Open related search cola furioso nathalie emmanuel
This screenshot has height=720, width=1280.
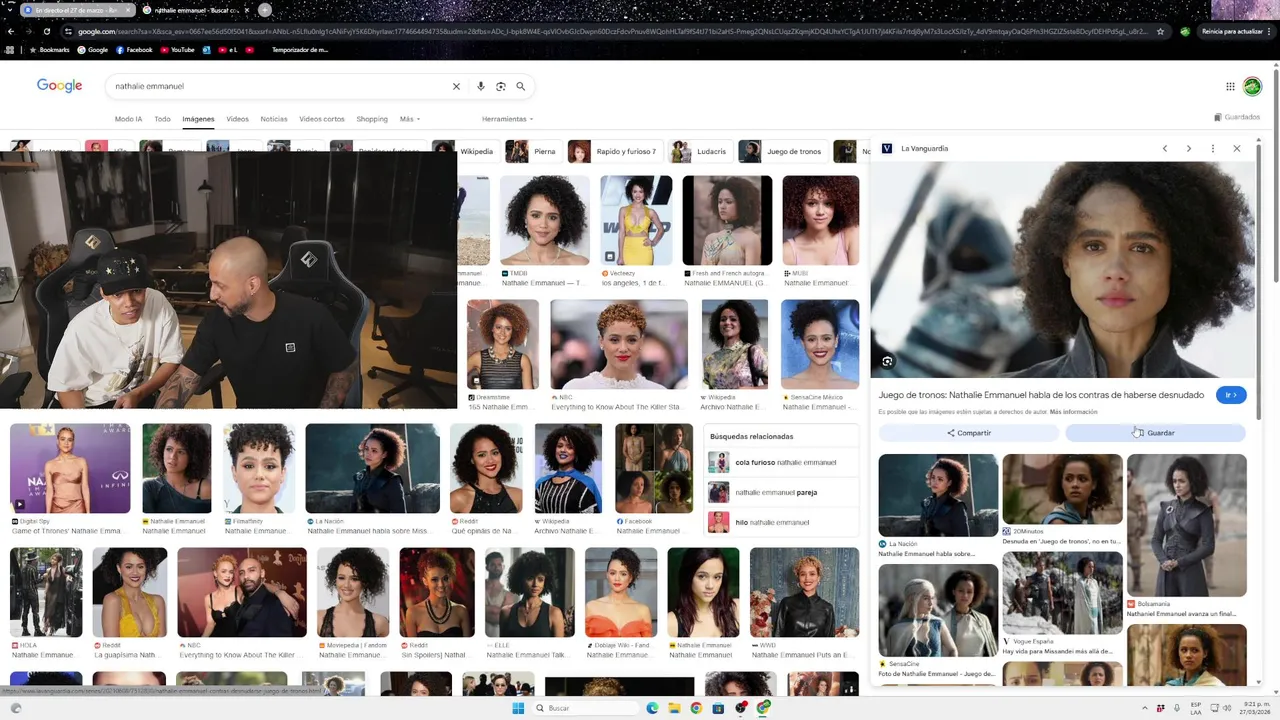coord(781,462)
